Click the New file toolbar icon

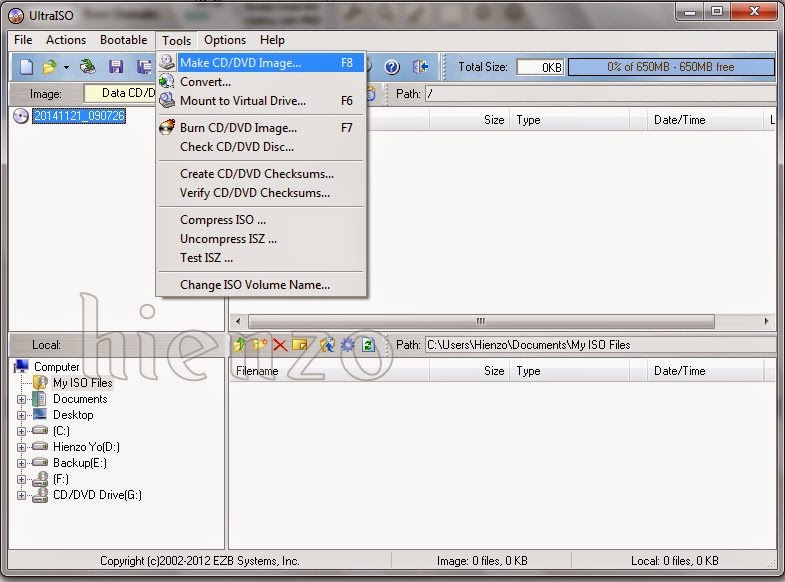(x=25, y=67)
